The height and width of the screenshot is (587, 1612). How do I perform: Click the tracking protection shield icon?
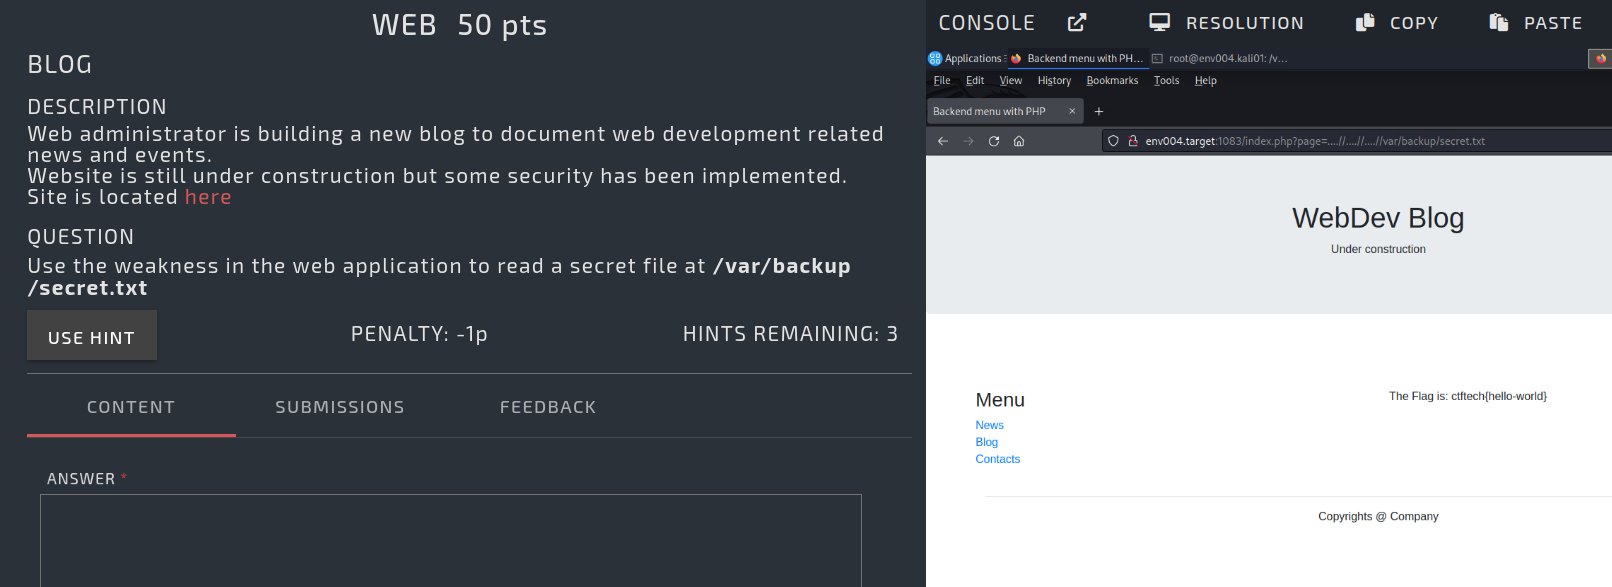[1113, 141]
